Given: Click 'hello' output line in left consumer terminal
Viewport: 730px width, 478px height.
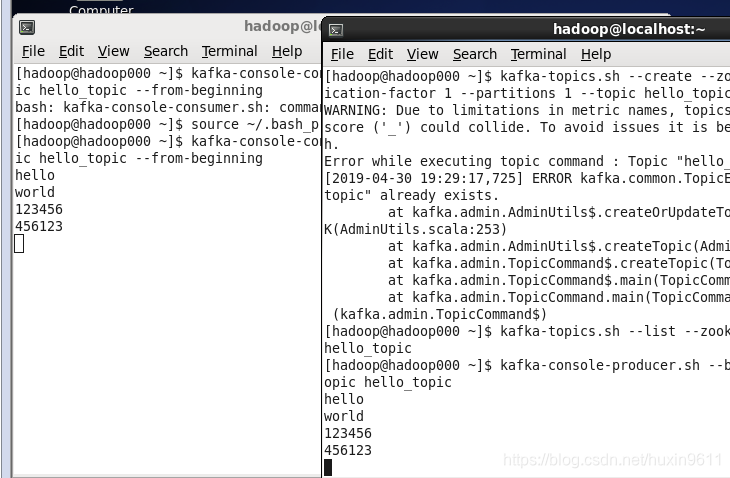Looking at the screenshot, I should click(35, 175).
